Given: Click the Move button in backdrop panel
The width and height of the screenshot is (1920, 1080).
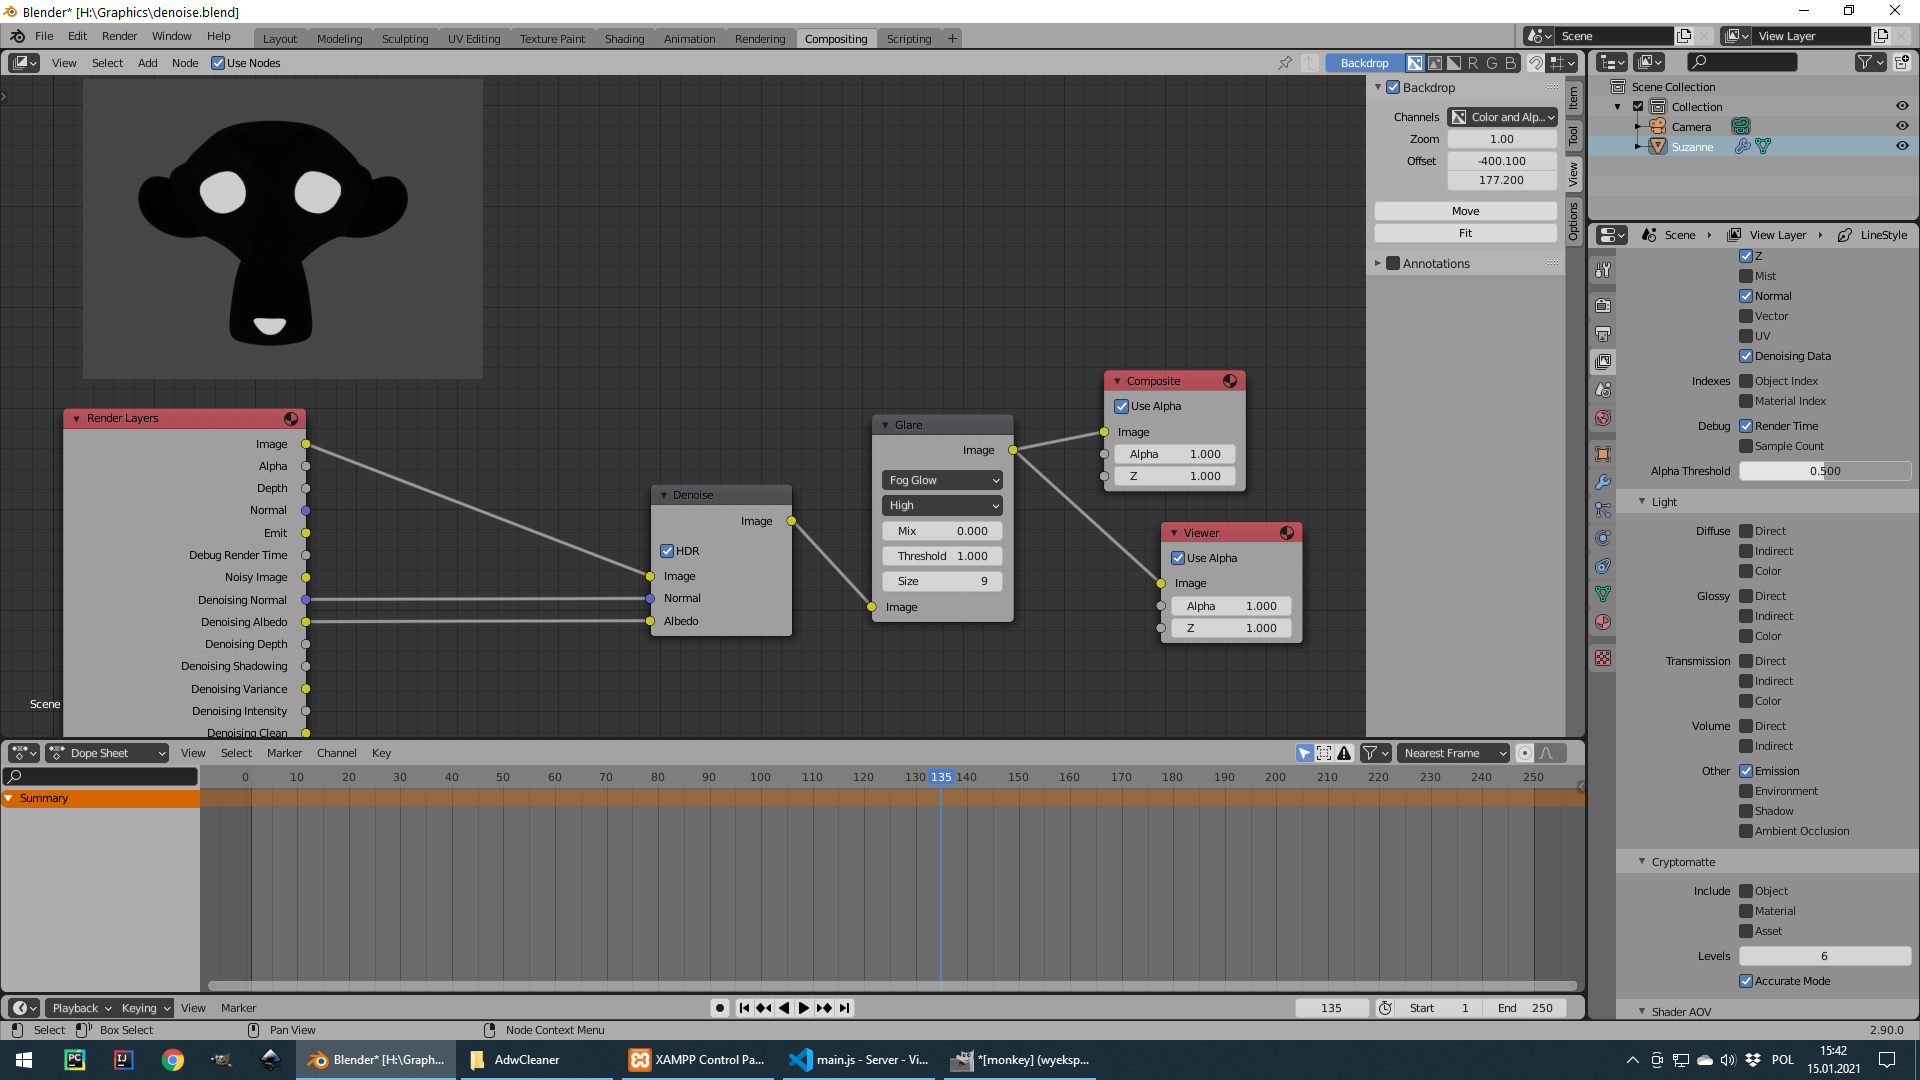Looking at the screenshot, I should [1465, 211].
